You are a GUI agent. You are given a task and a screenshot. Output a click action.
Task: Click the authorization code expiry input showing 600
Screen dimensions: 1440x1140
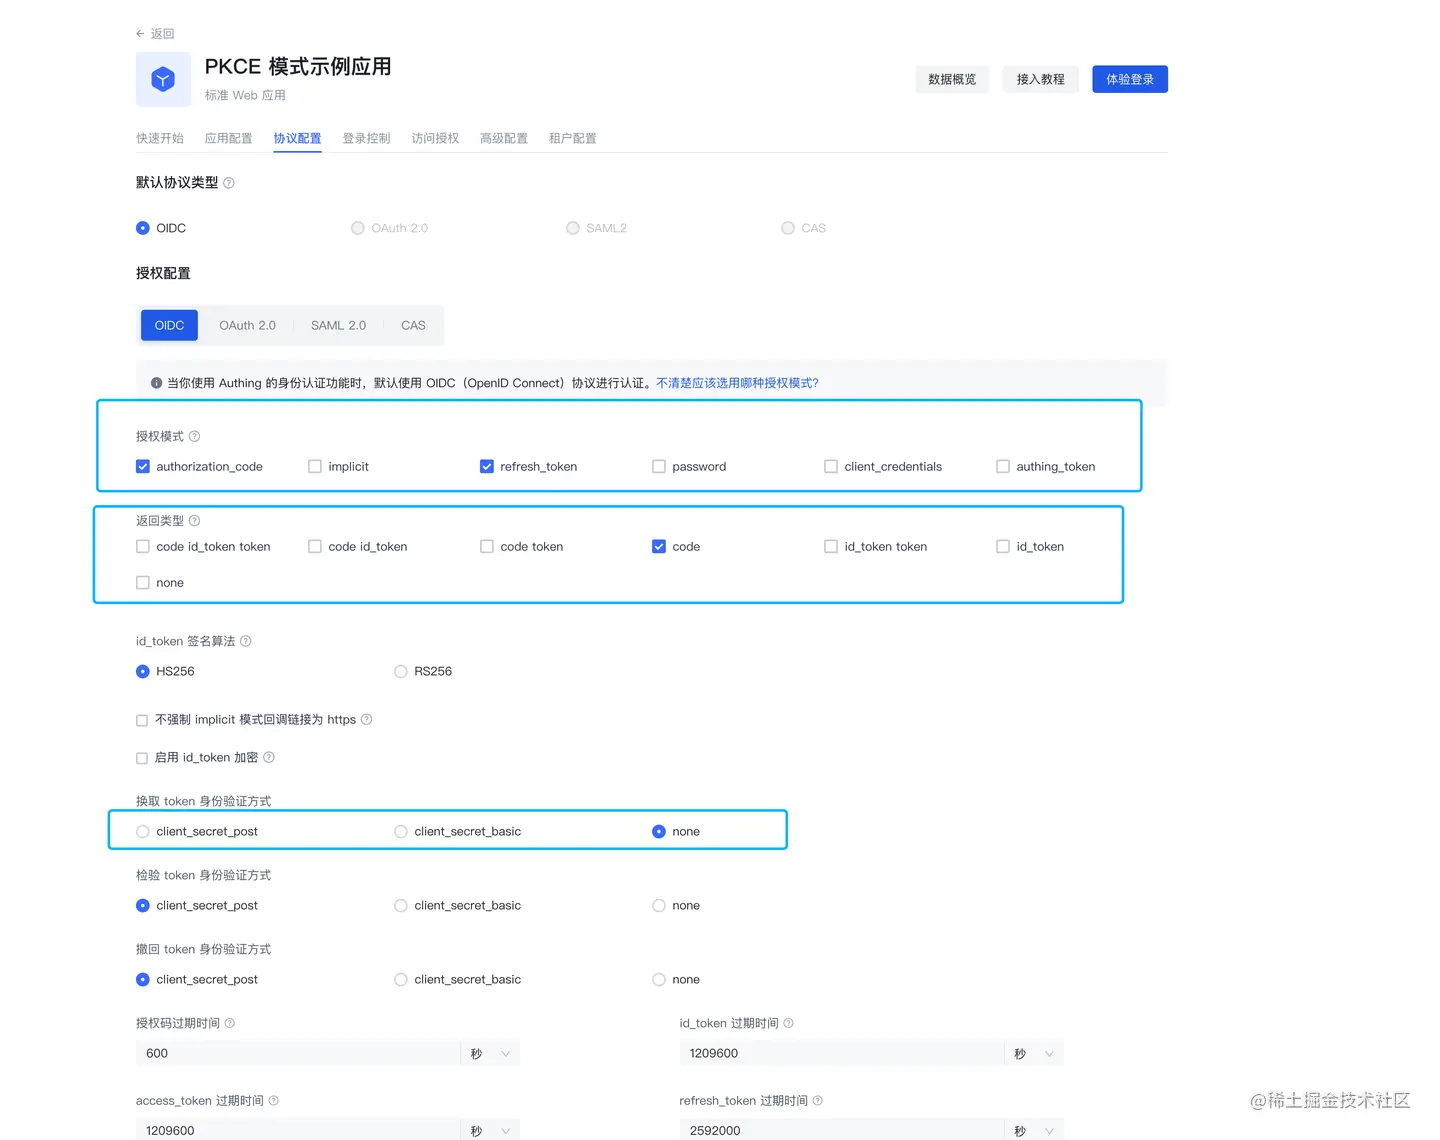point(297,1053)
